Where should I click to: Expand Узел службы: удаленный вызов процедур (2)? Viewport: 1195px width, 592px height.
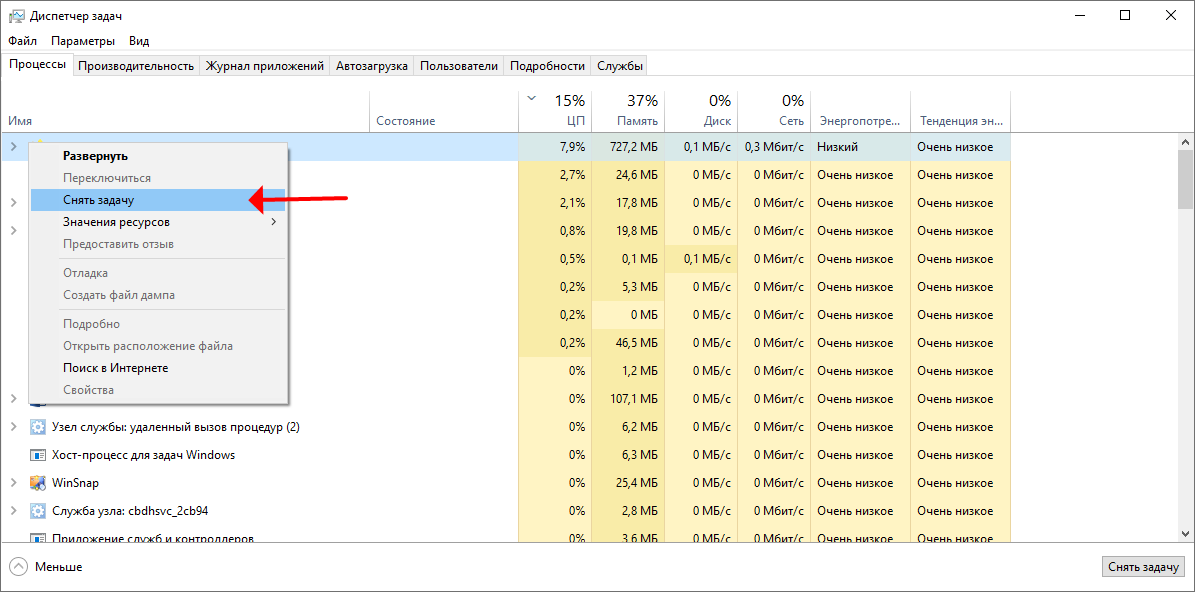pos(13,427)
